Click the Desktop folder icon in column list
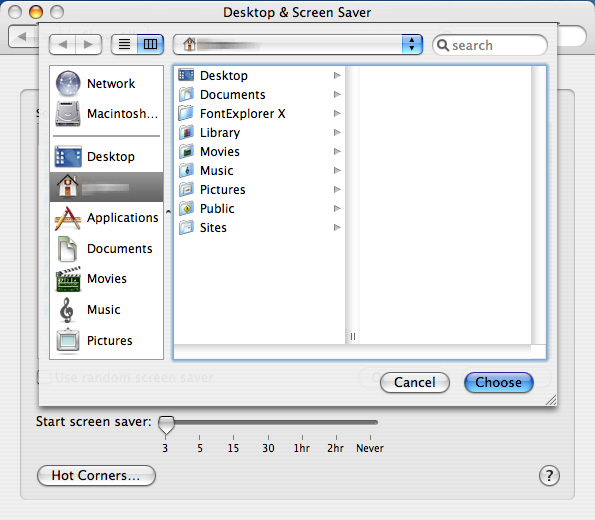 pos(186,75)
